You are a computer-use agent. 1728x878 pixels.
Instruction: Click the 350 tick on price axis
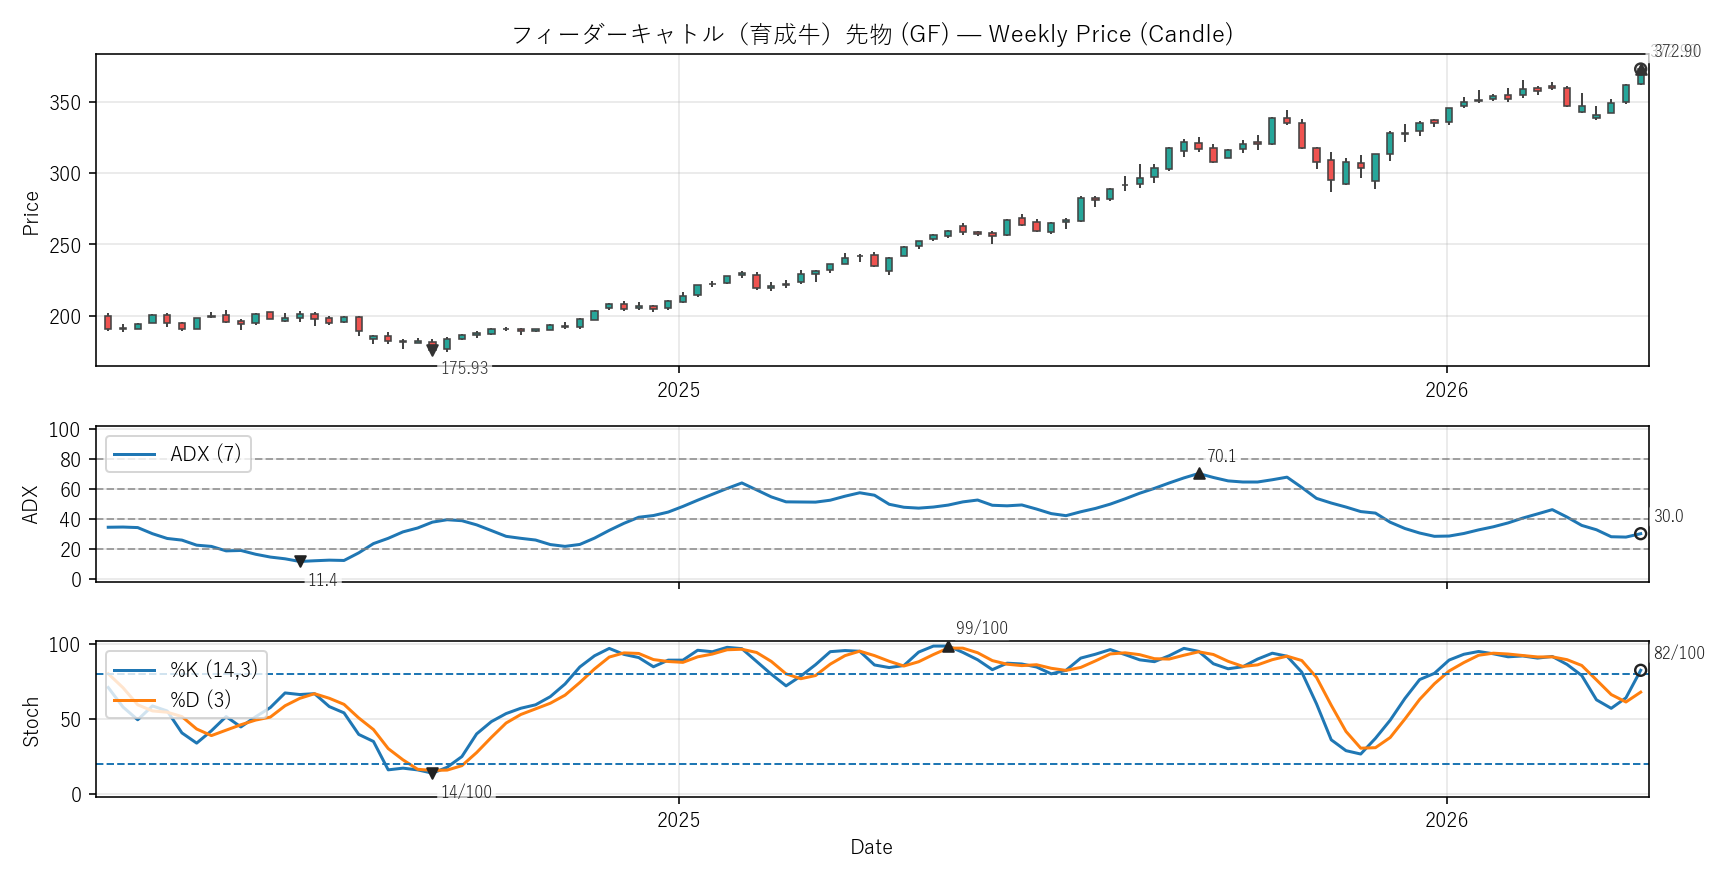click(x=65, y=103)
